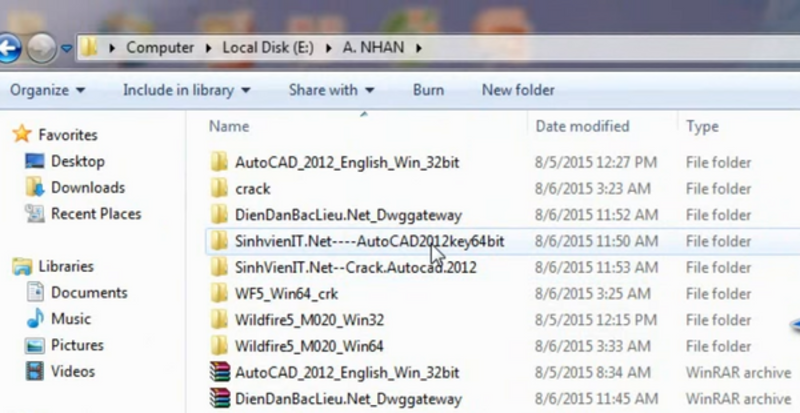
Task: Click the folder icon beside crack
Action: 219,188
